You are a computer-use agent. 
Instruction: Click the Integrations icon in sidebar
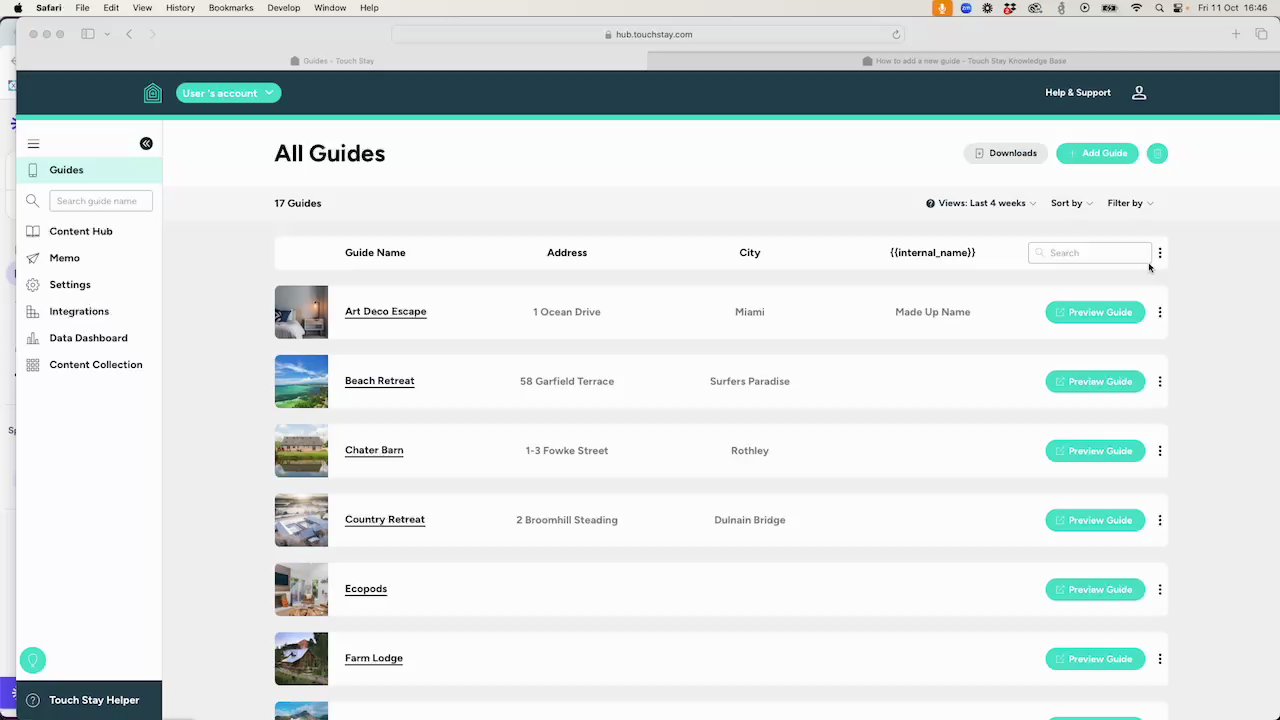tap(33, 311)
